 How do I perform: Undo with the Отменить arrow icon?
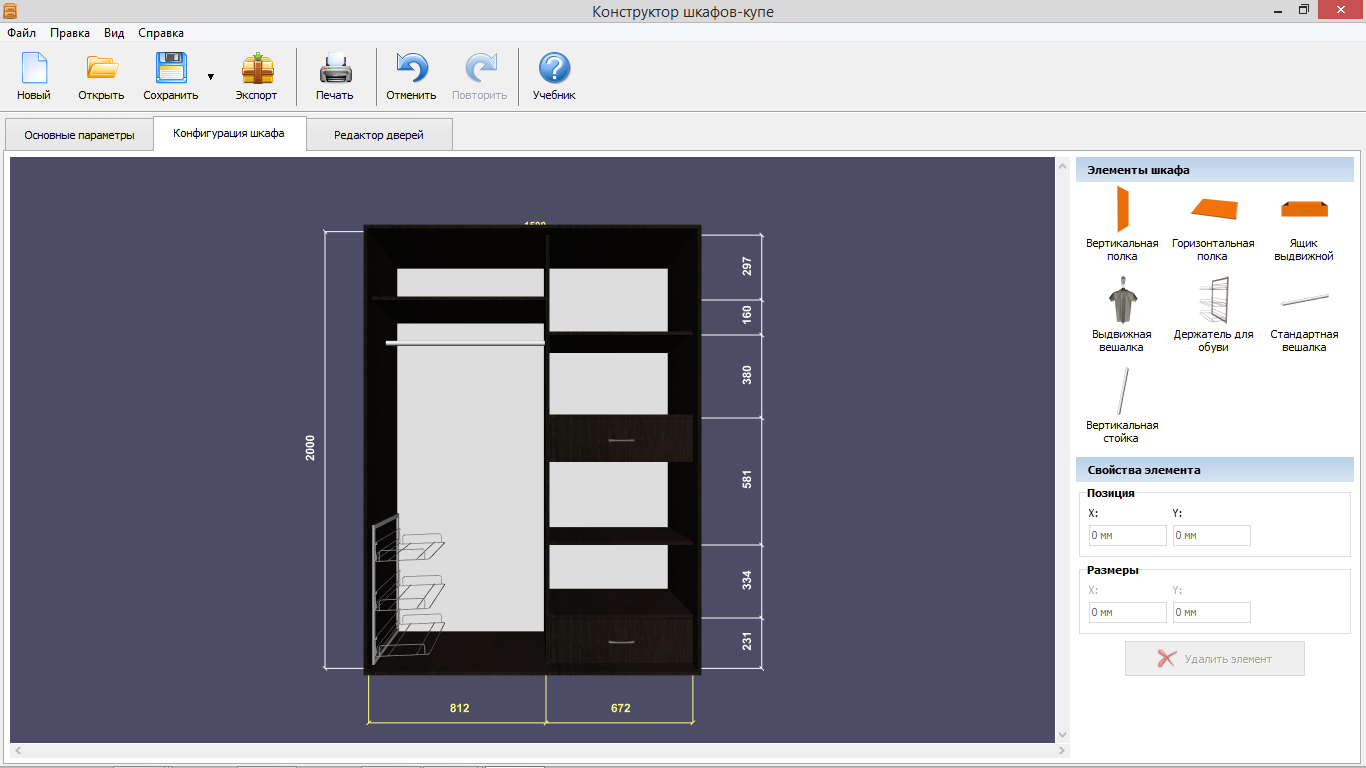411,68
